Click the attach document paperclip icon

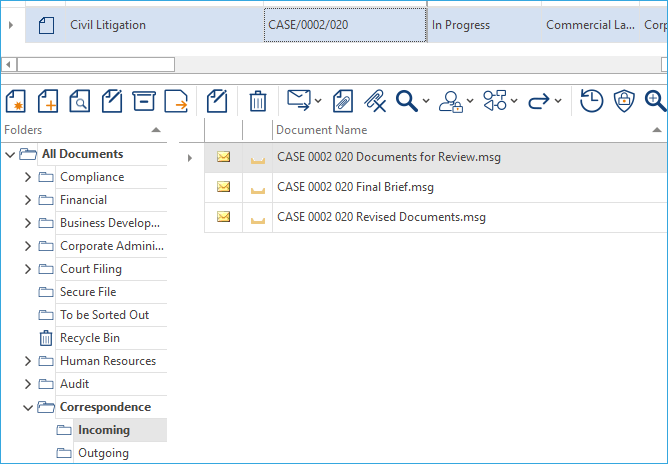click(343, 101)
